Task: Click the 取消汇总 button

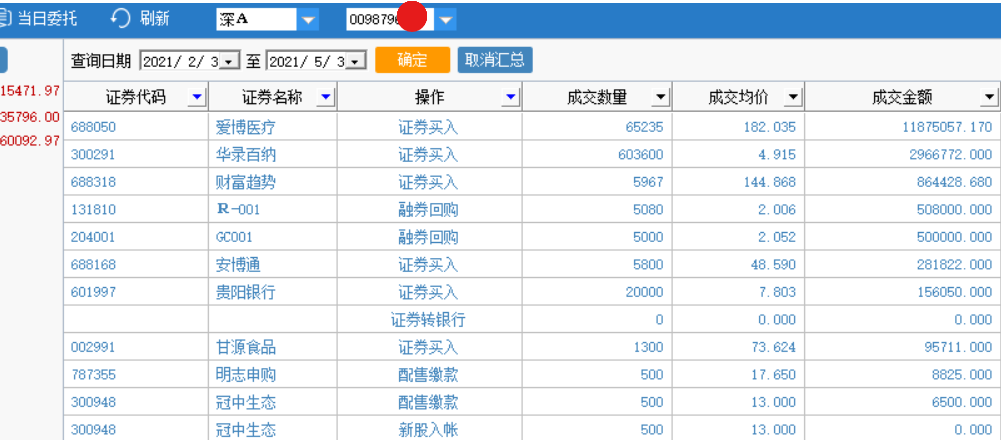Action: [495, 60]
